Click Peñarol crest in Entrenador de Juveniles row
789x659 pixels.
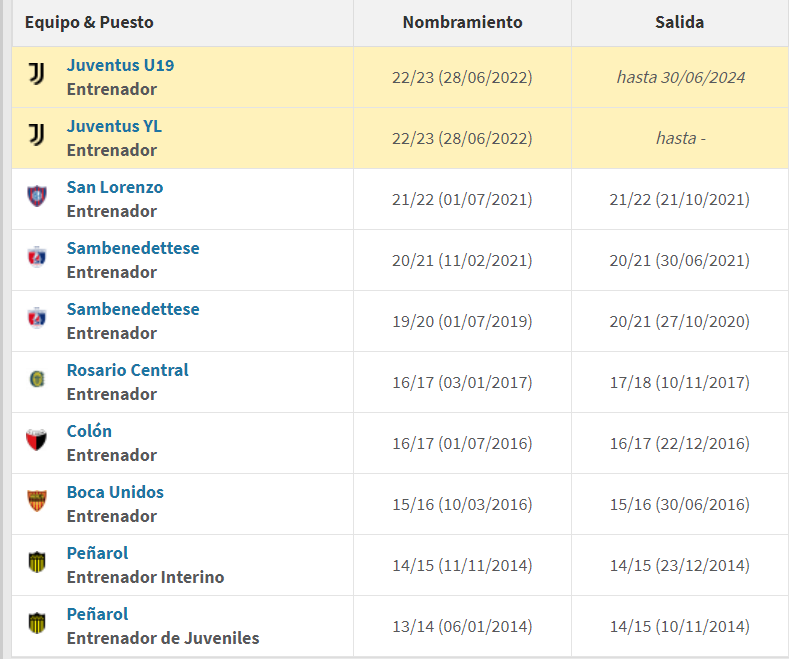37,623
